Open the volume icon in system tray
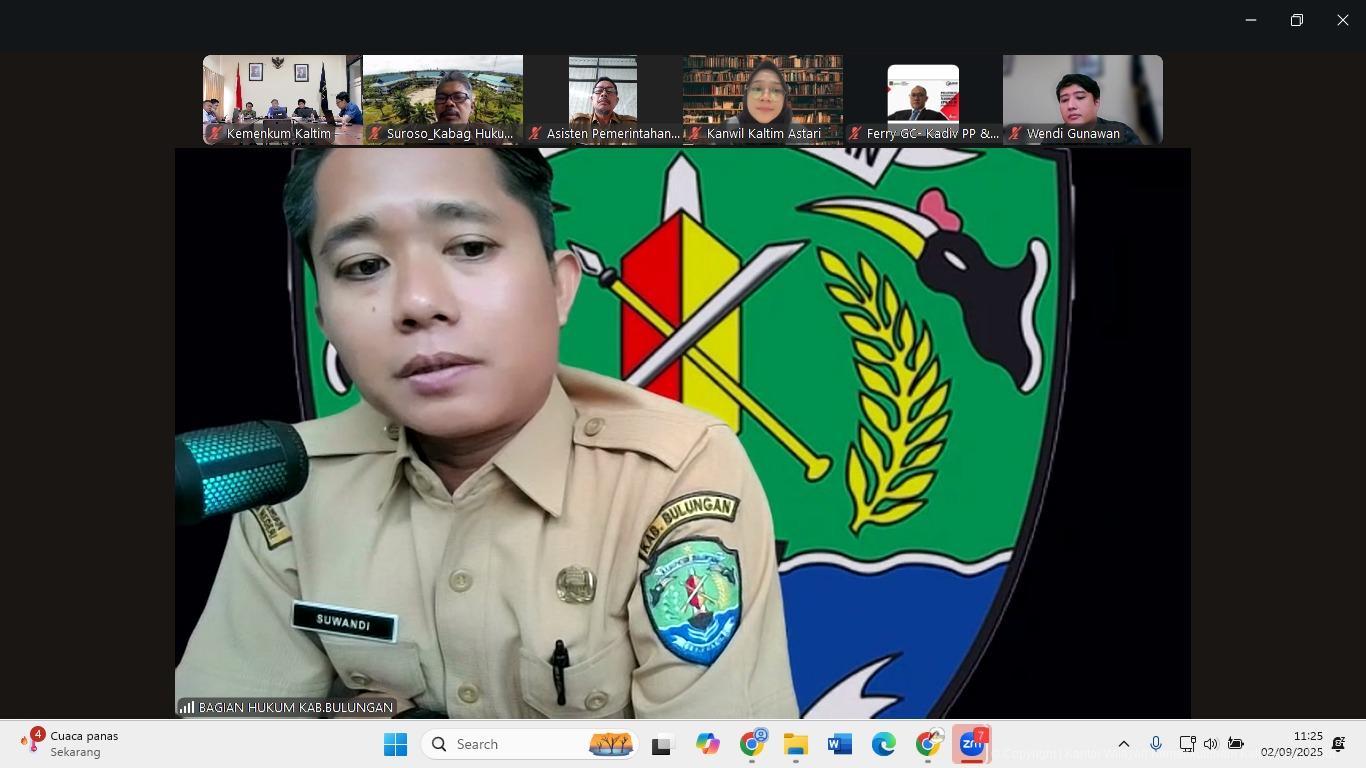This screenshot has width=1366, height=768. click(x=1211, y=744)
